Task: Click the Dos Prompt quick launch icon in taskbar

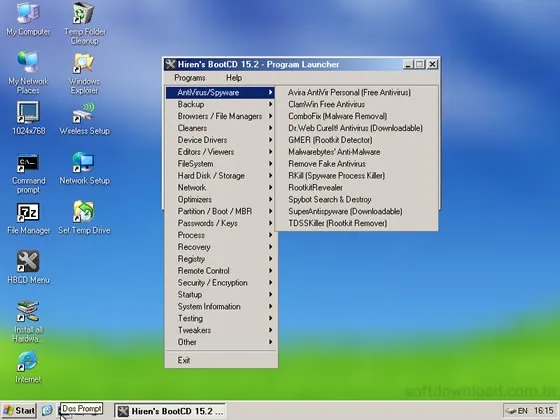Action: [61, 411]
